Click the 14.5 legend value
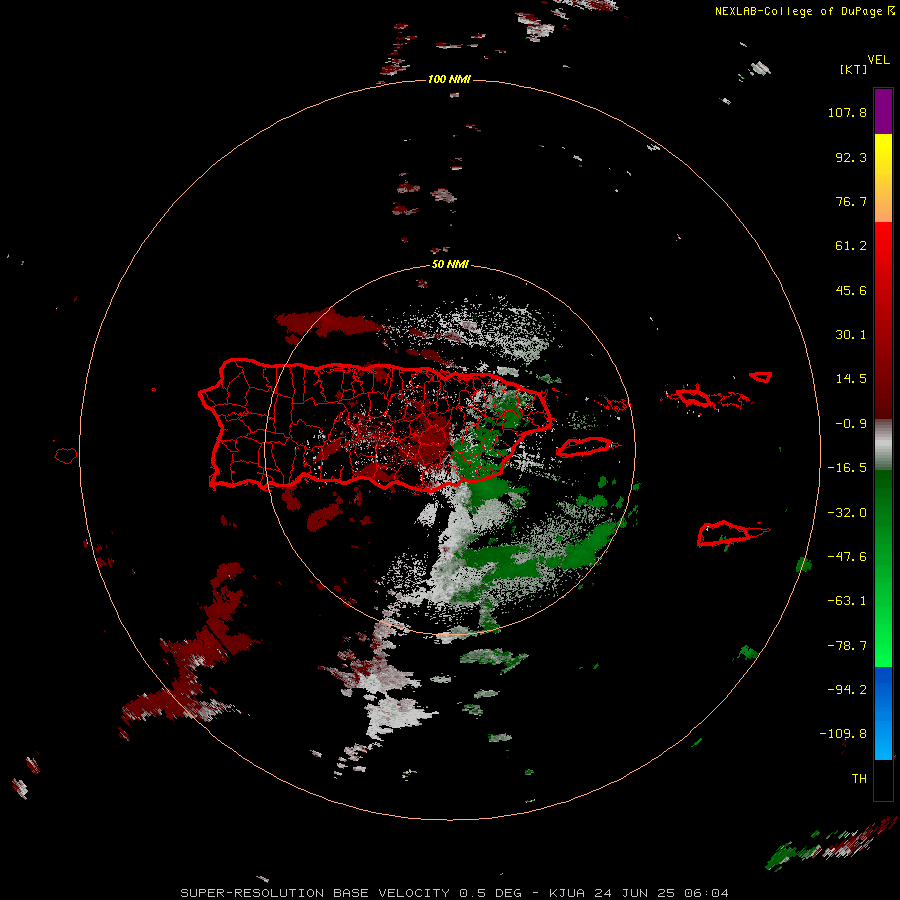Image resolution: width=900 pixels, height=900 pixels. click(851, 379)
